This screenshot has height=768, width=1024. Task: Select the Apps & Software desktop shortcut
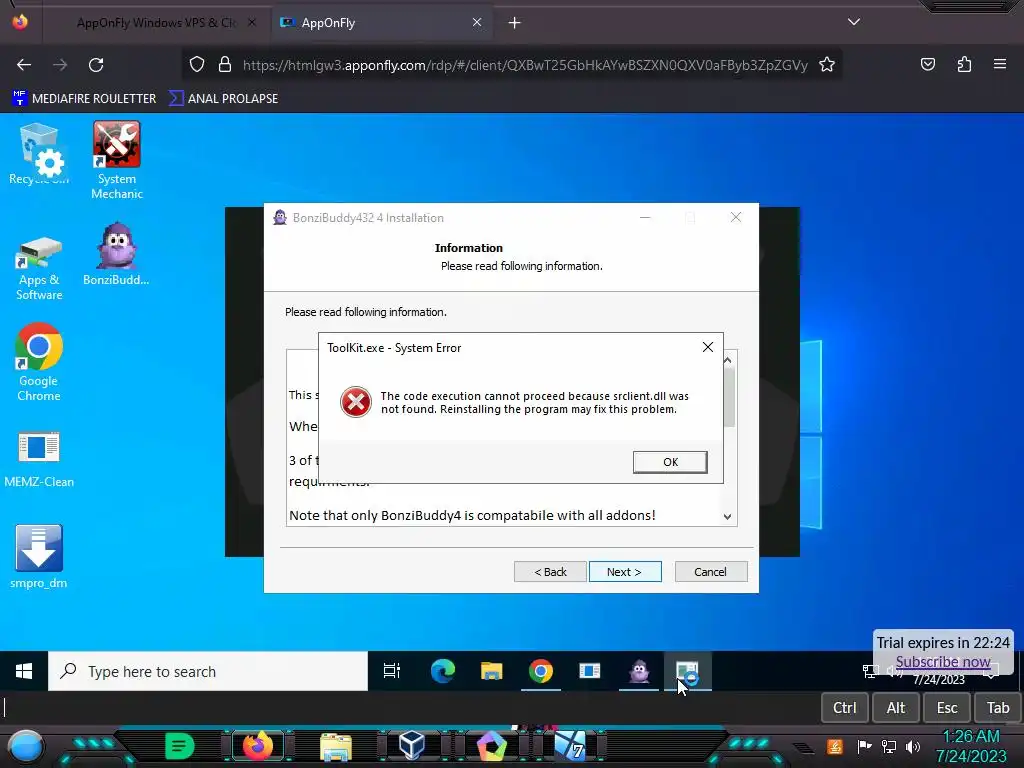[x=39, y=268]
